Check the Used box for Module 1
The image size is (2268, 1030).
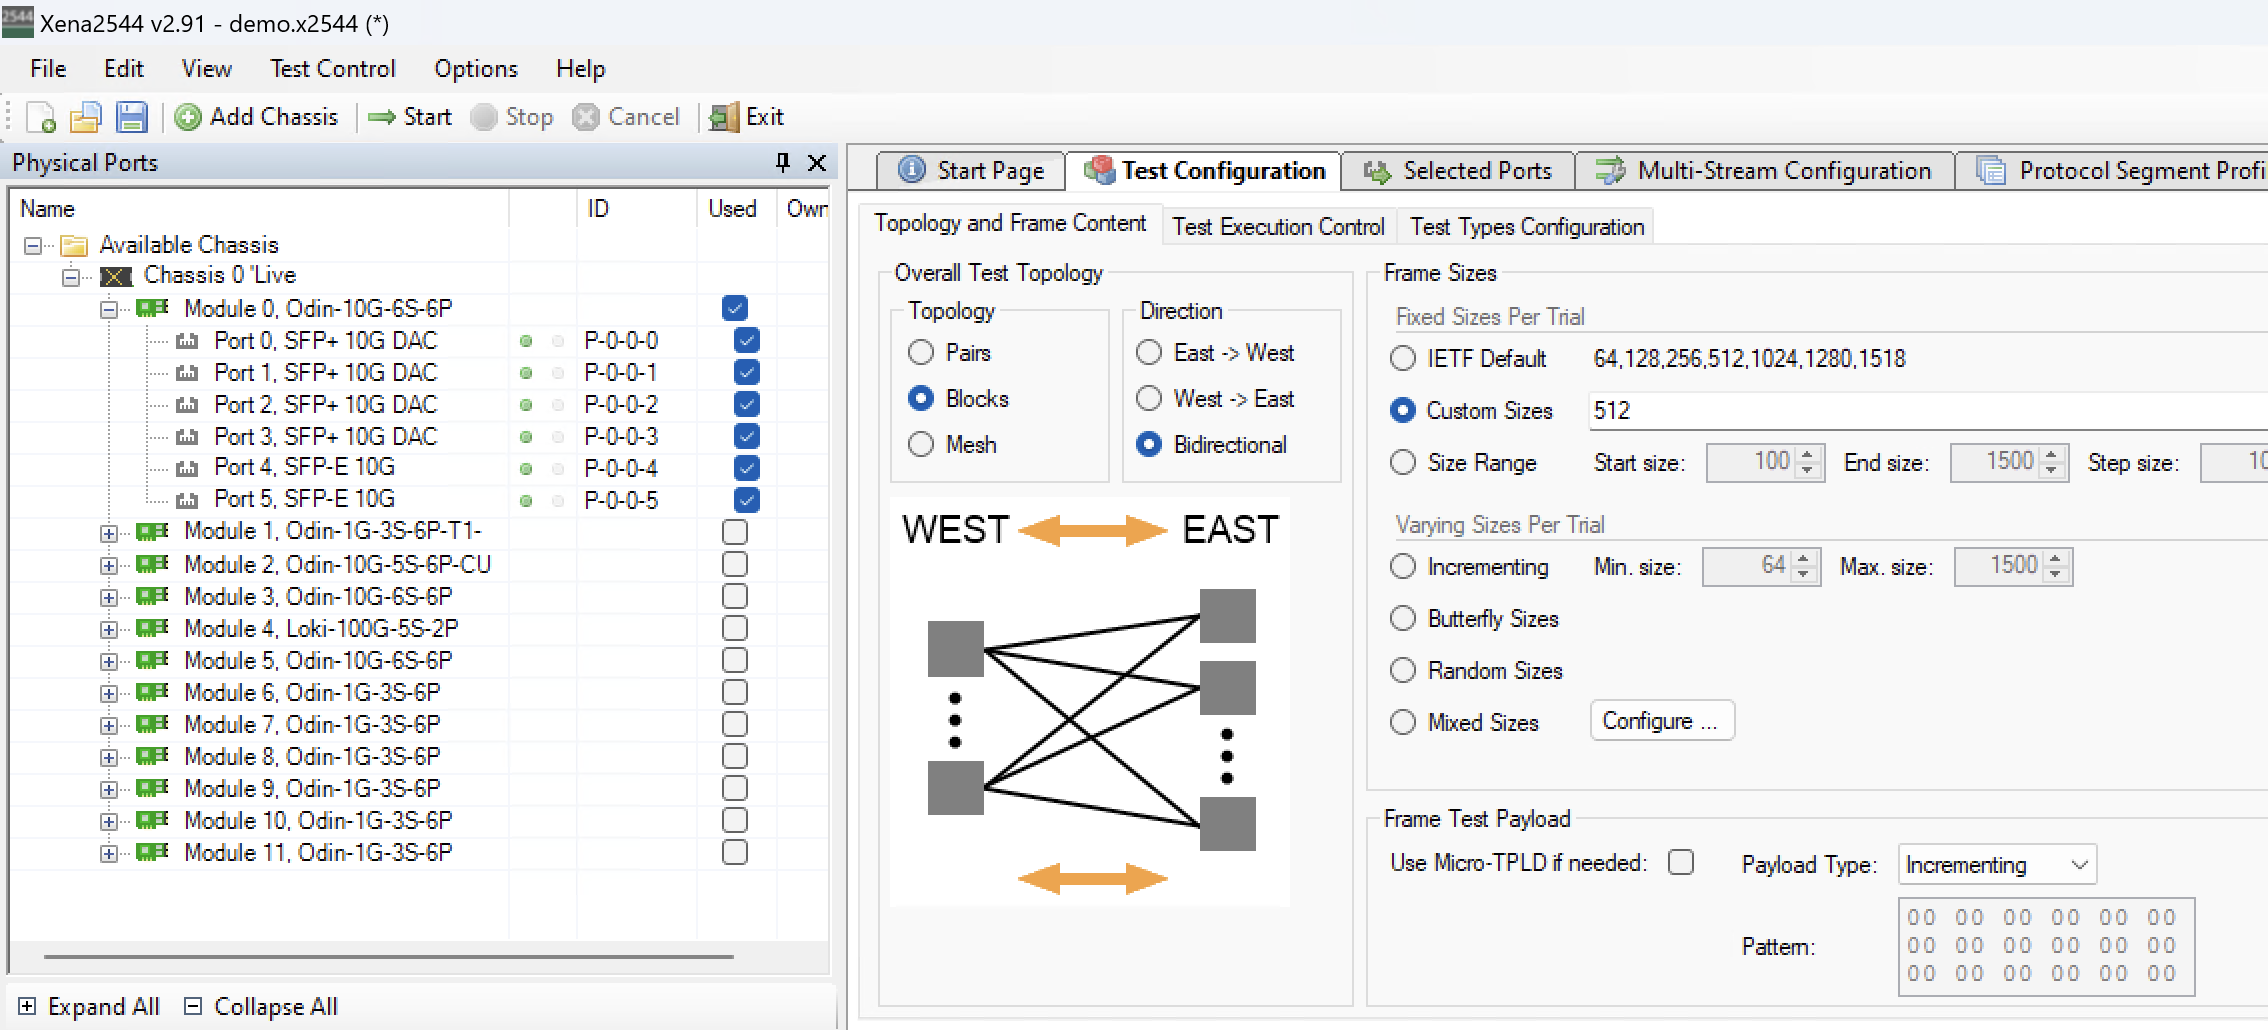pyautogui.click(x=735, y=532)
